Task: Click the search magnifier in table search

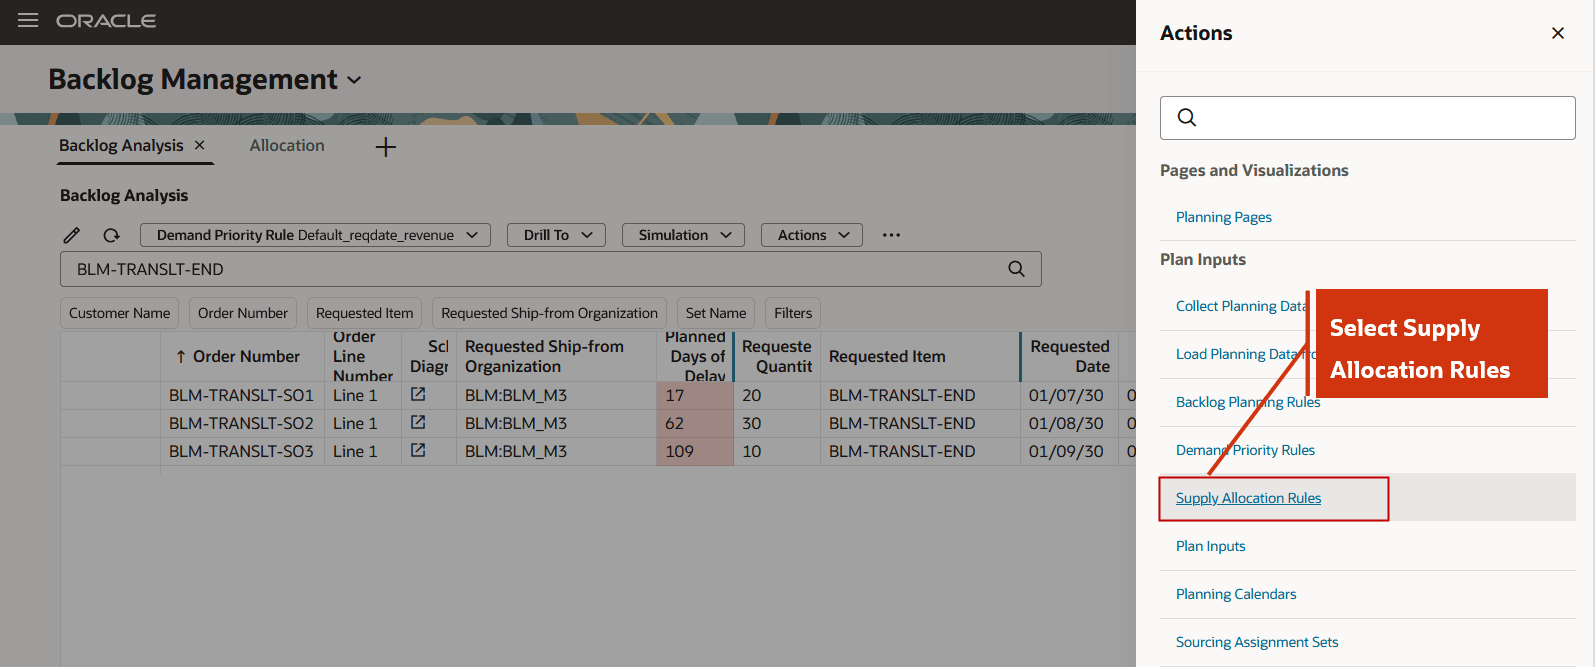Action: (x=1016, y=269)
